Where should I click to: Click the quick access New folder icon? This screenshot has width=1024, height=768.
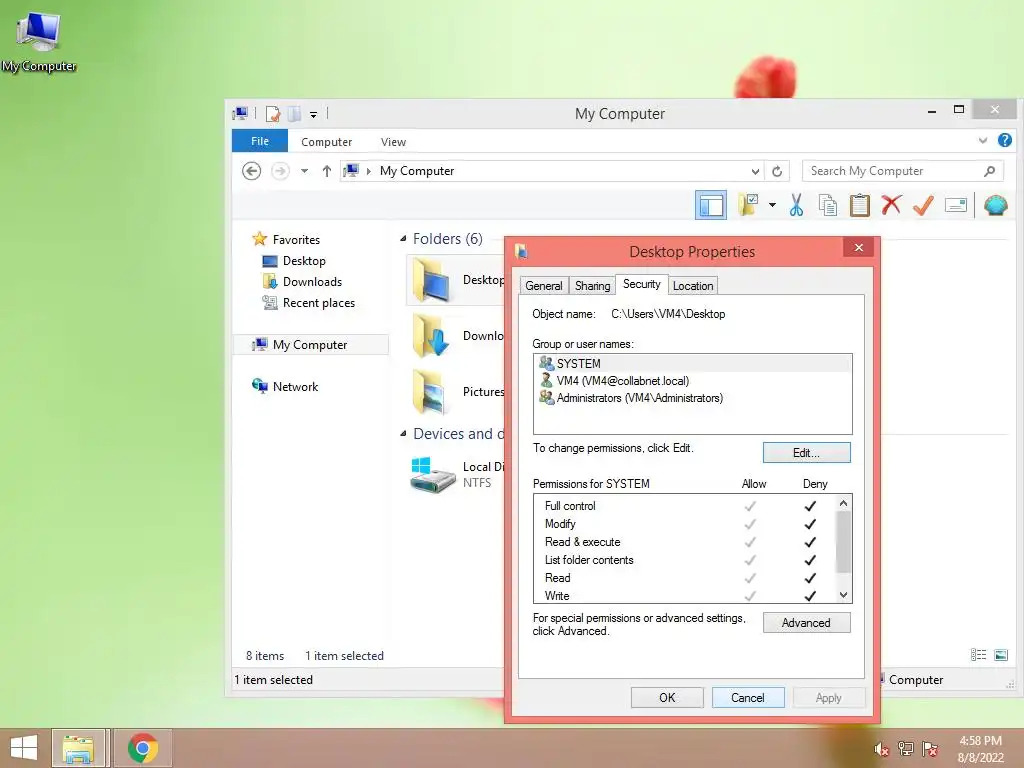click(x=295, y=114)
